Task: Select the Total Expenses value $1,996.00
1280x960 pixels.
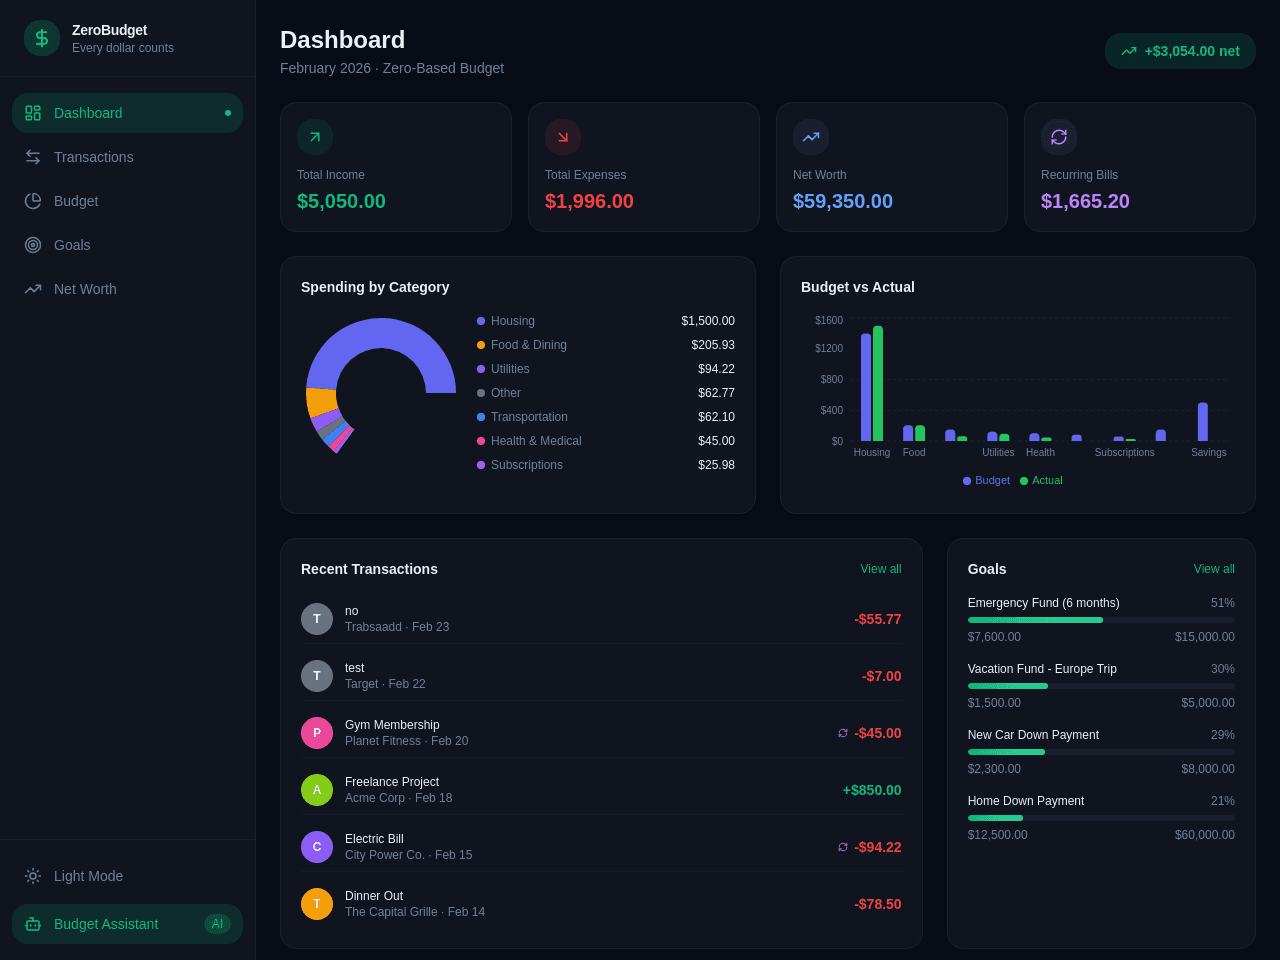Action: (589, 201)
